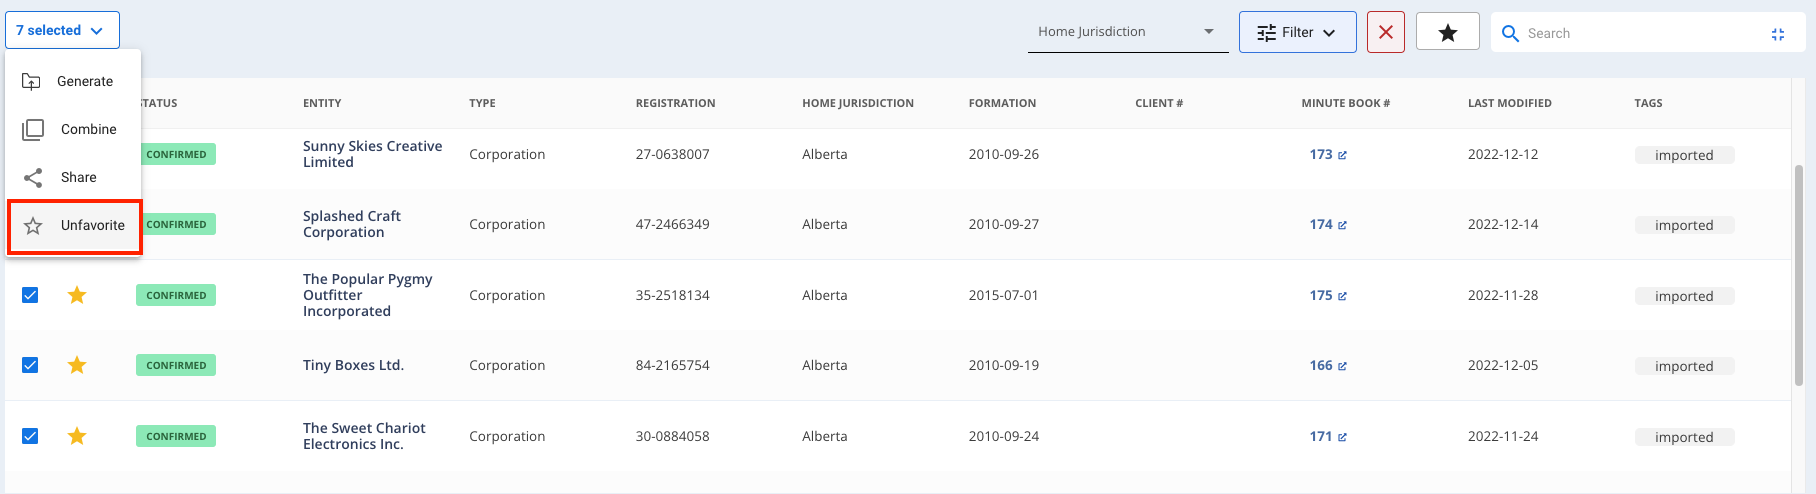Click registration number 30-0884058
1816x494 pixels.
click(x=672, y=436)
